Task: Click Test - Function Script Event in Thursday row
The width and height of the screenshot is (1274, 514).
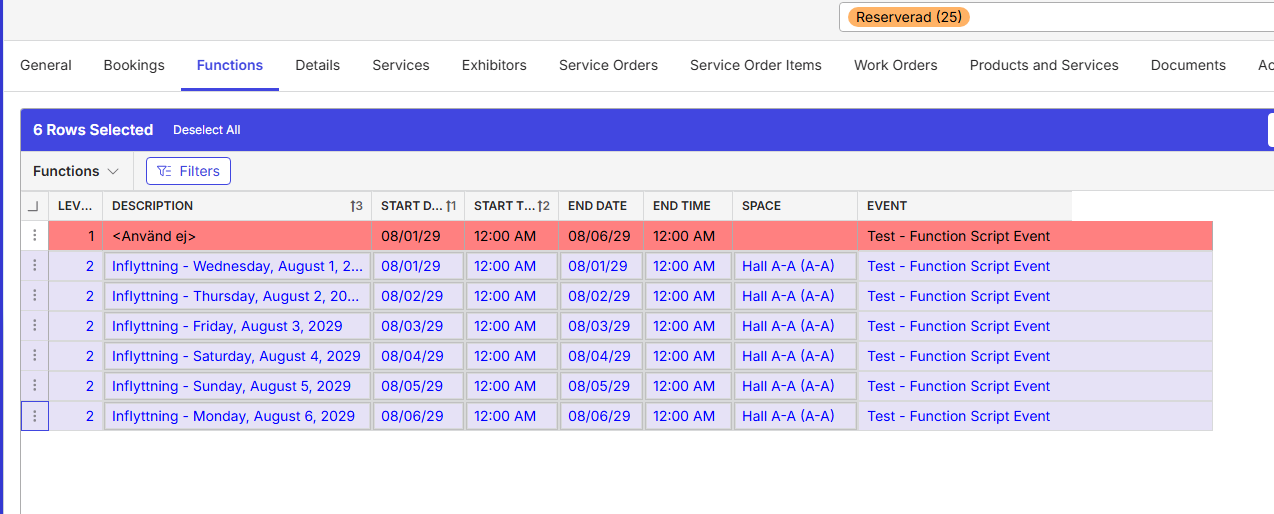Action: 959,296
